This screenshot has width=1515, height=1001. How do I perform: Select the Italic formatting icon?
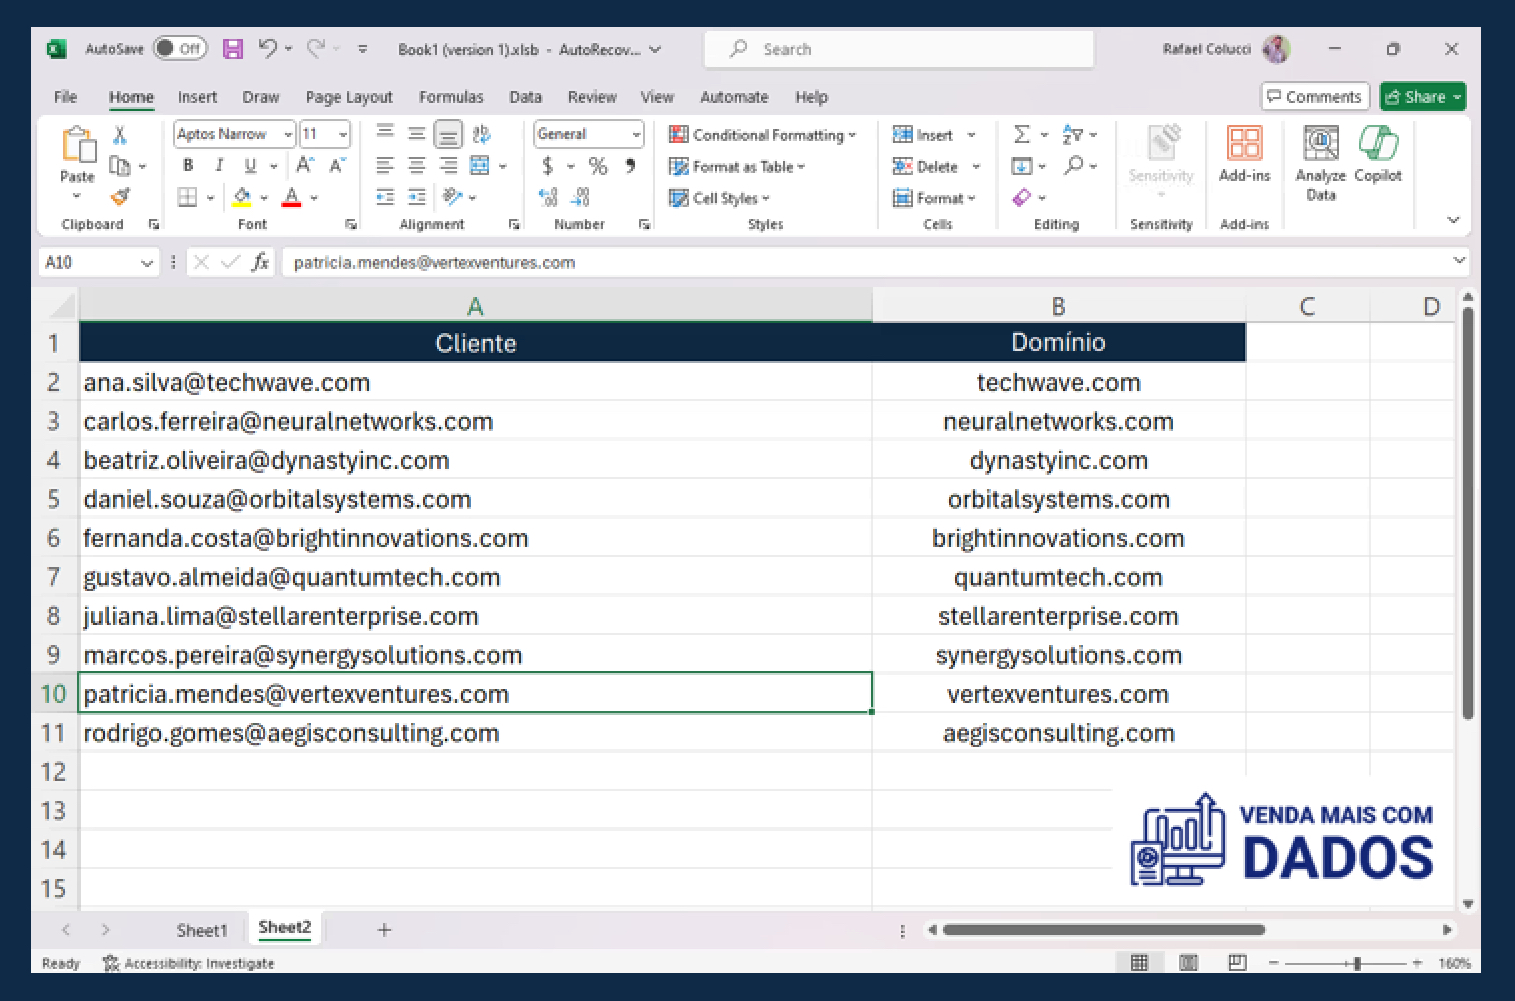[217, 165]
